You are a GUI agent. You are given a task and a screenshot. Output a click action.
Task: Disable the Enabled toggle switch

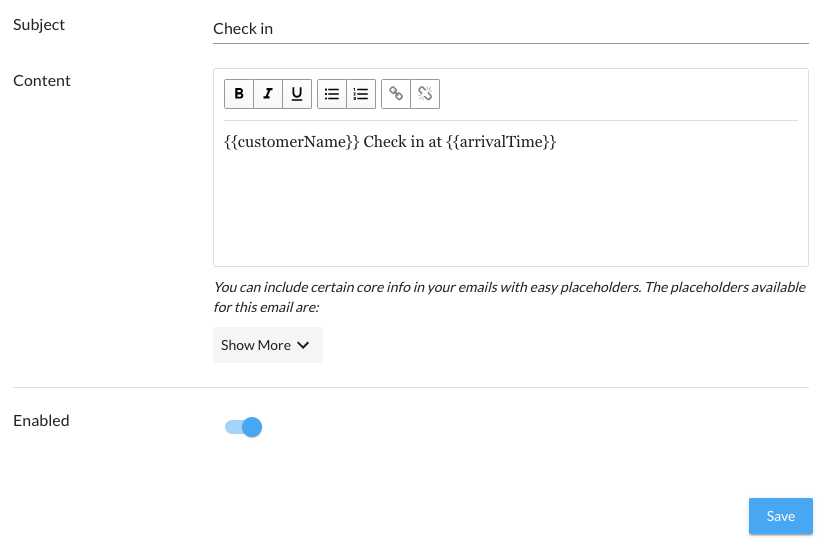point(244,428)
